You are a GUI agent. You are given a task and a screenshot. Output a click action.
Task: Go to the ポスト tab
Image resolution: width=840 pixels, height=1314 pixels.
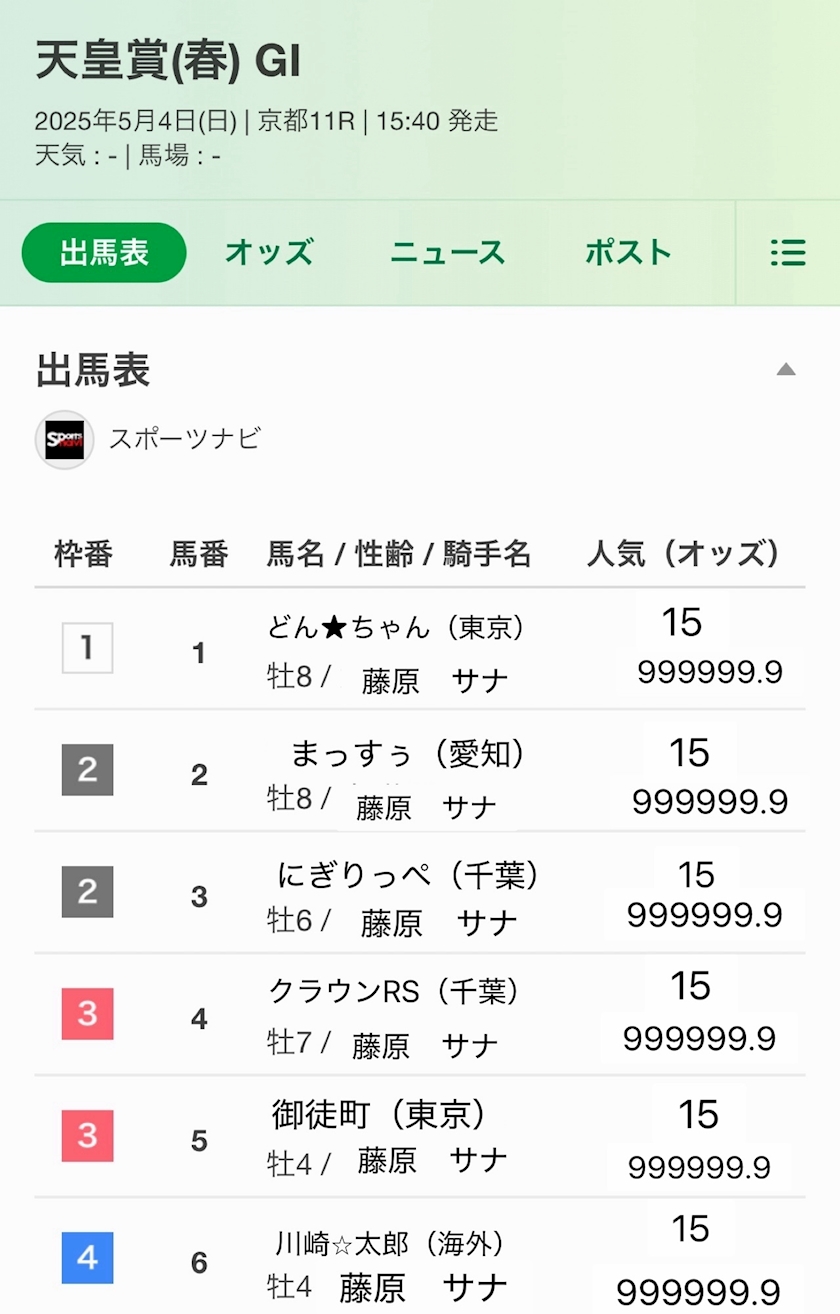[x=628, y=253]
